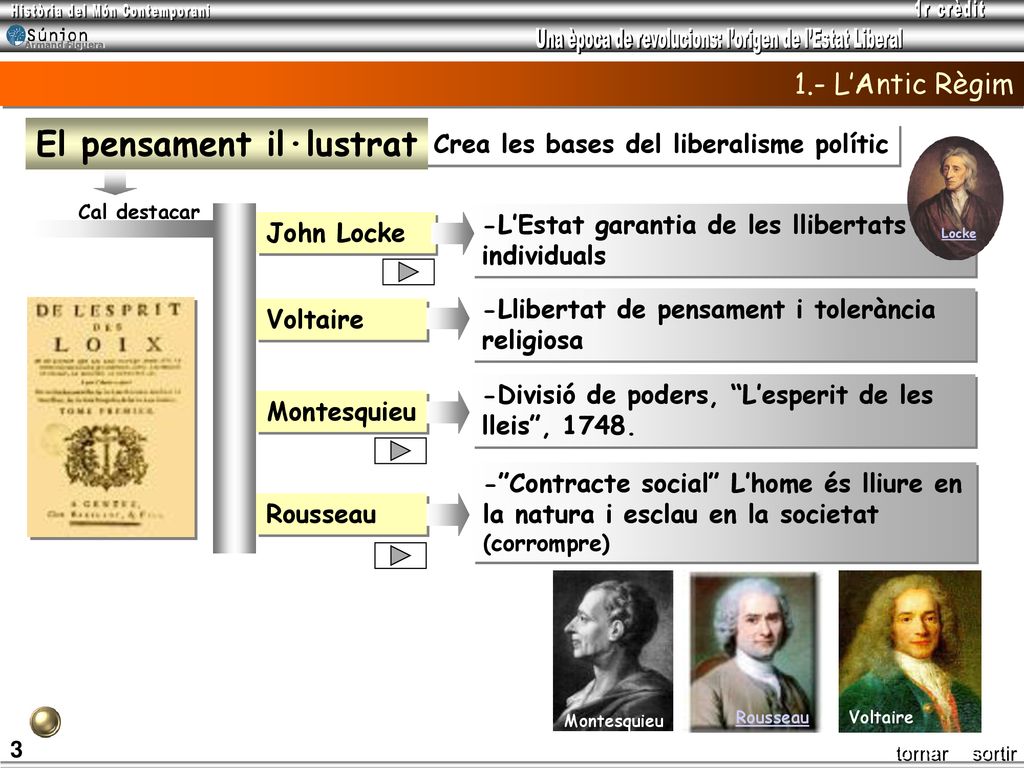Click the arrow next to Voltaire
Image resolution: width=1024 pixels, height=768 pixels.
coord(449,319)
